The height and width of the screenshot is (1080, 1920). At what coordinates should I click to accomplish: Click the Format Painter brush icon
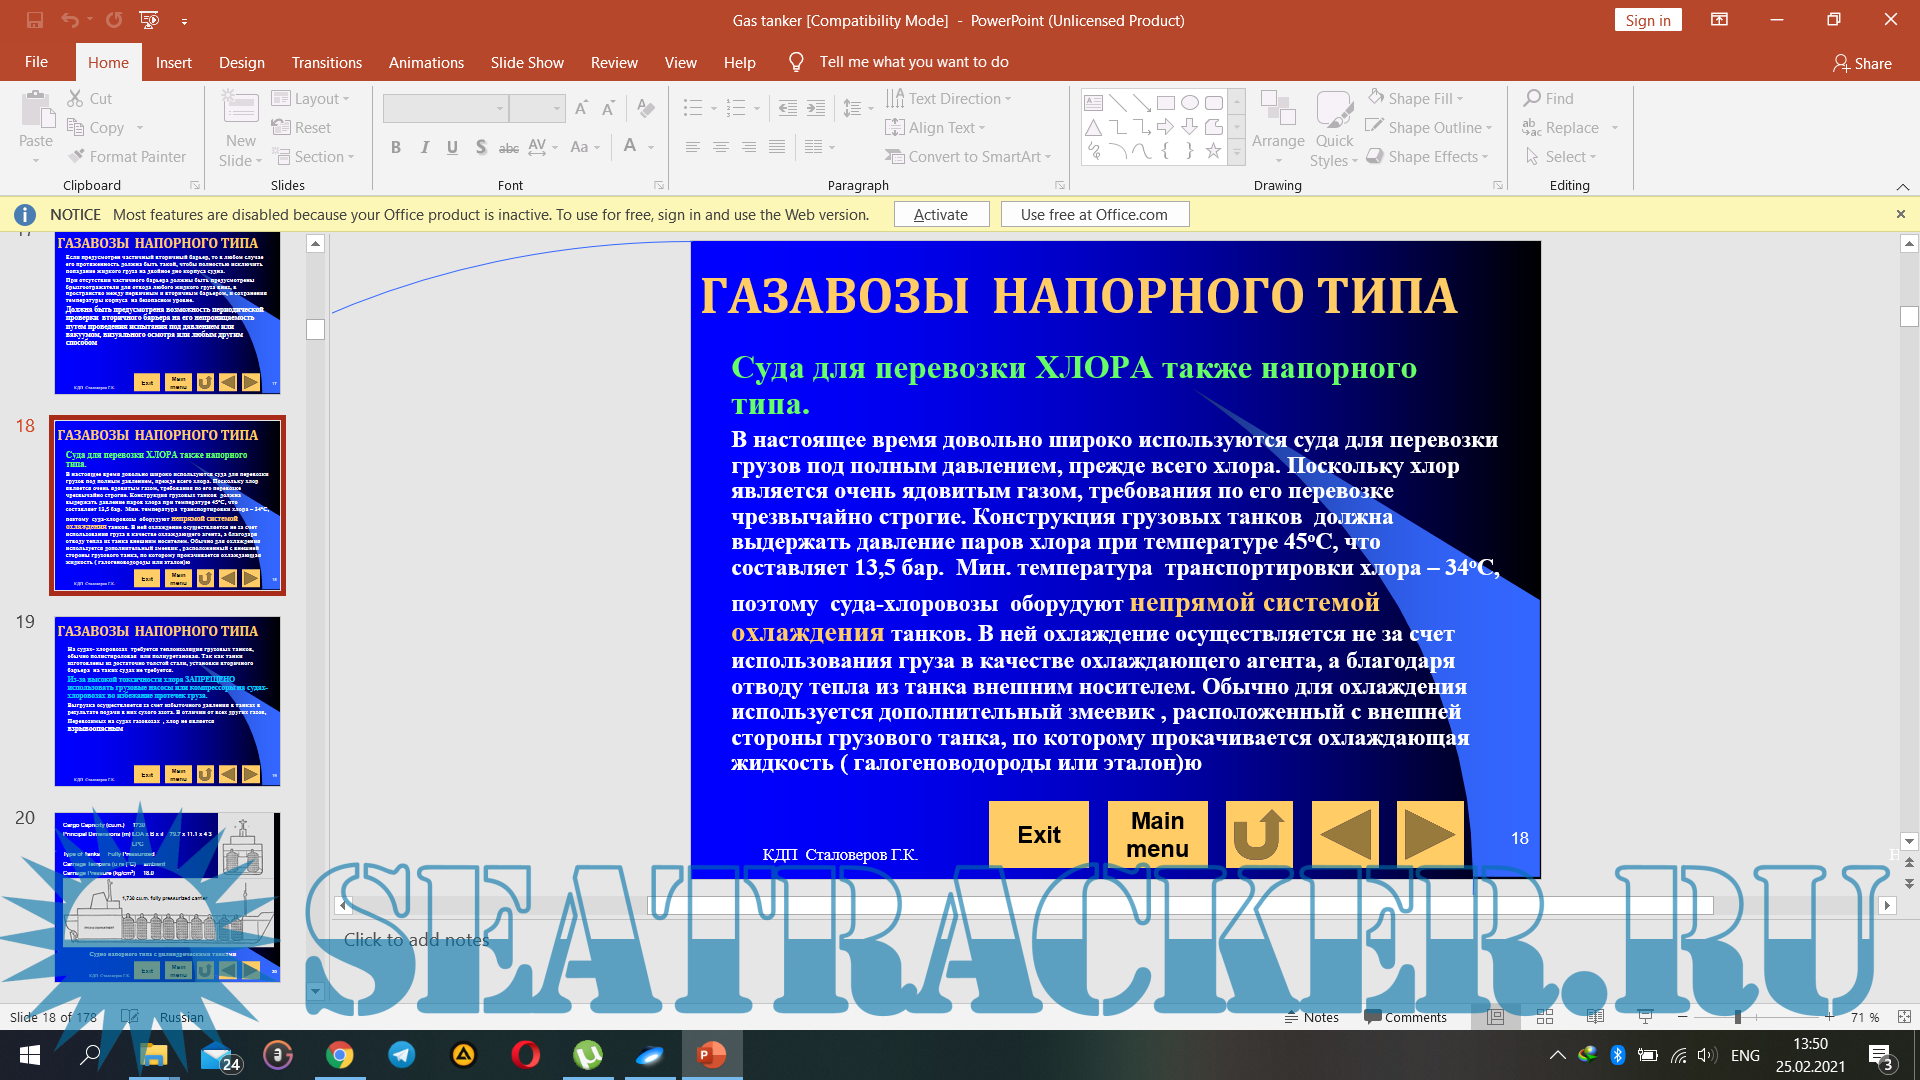coord(77,156)
